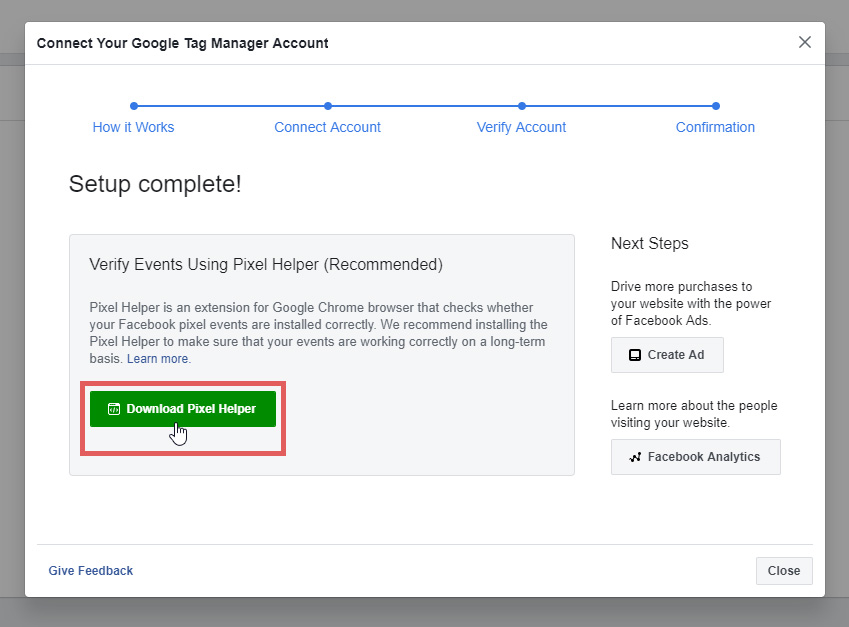
Task: Click the progress dot above Connect Account
Action: [x=328, y=106]
